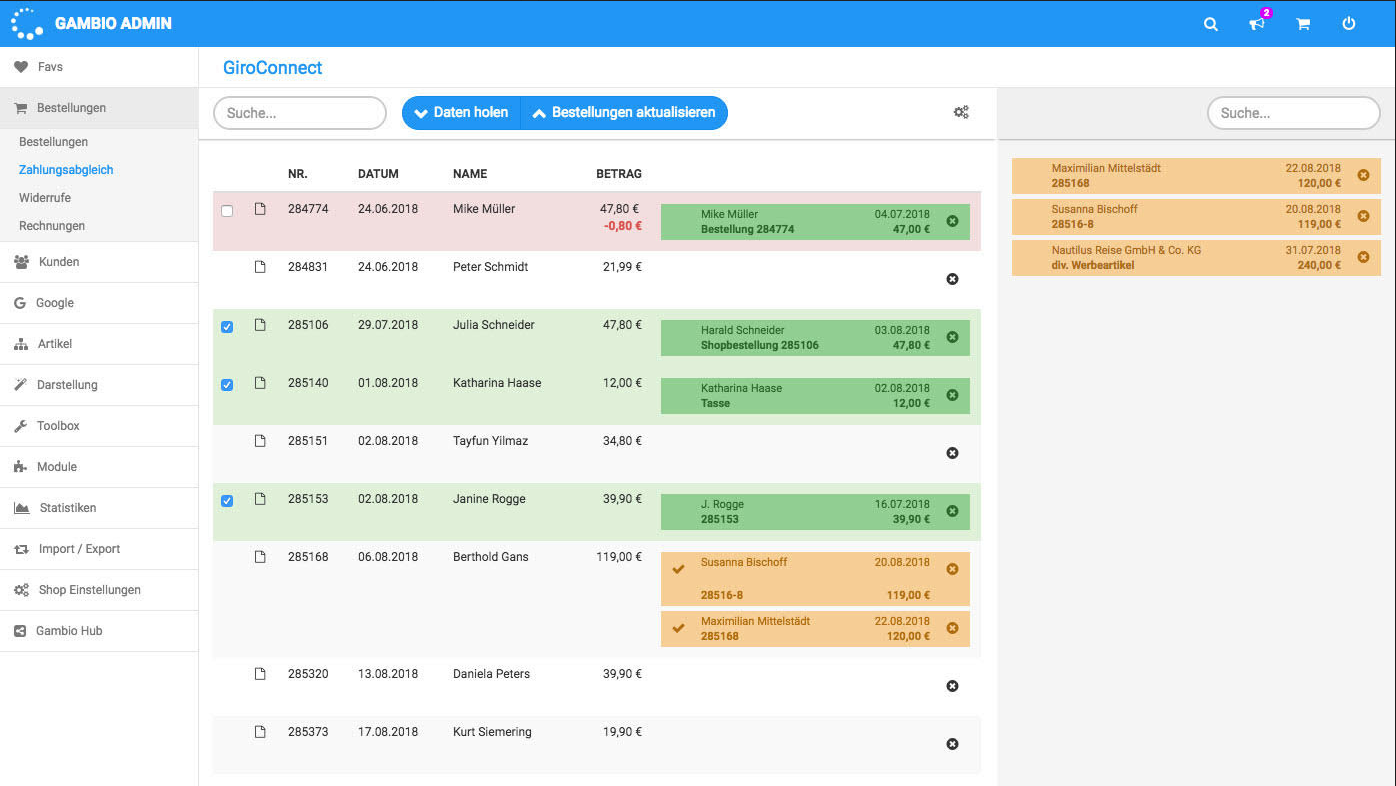Collapse the Bestellungen sidebar section
Screen dimensions: 1396x786
click(71, 108)
